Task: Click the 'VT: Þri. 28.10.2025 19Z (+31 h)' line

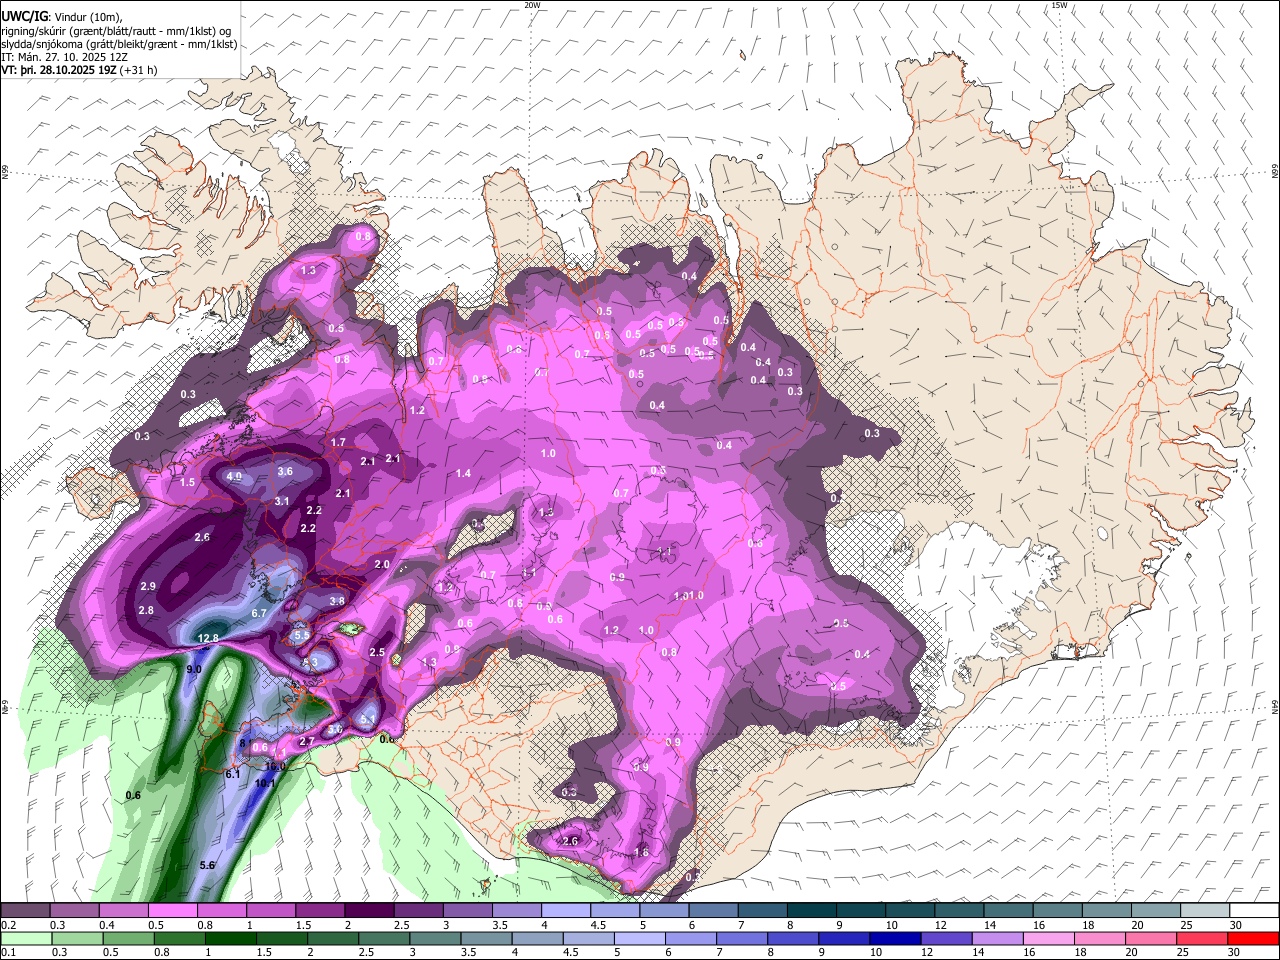Action: pyautogui.click(x=79, y=70)
